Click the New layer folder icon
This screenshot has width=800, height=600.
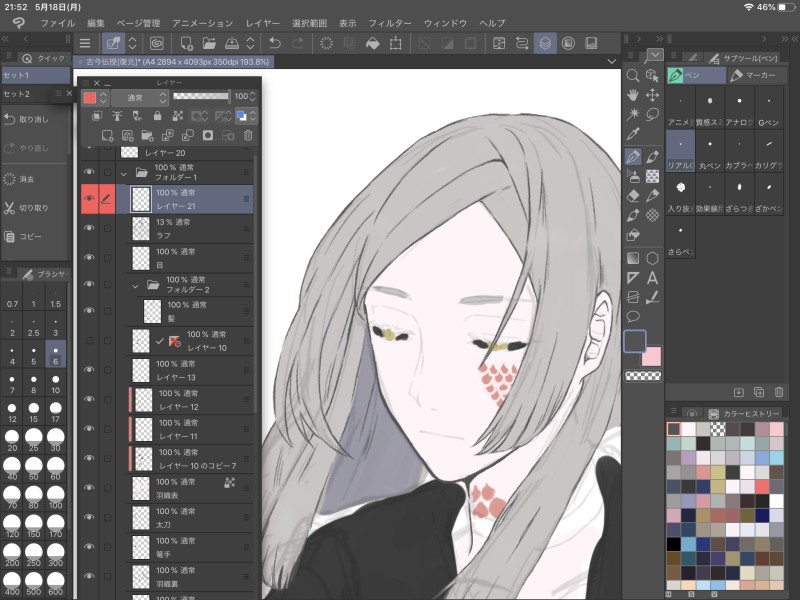tap(147, 135)
